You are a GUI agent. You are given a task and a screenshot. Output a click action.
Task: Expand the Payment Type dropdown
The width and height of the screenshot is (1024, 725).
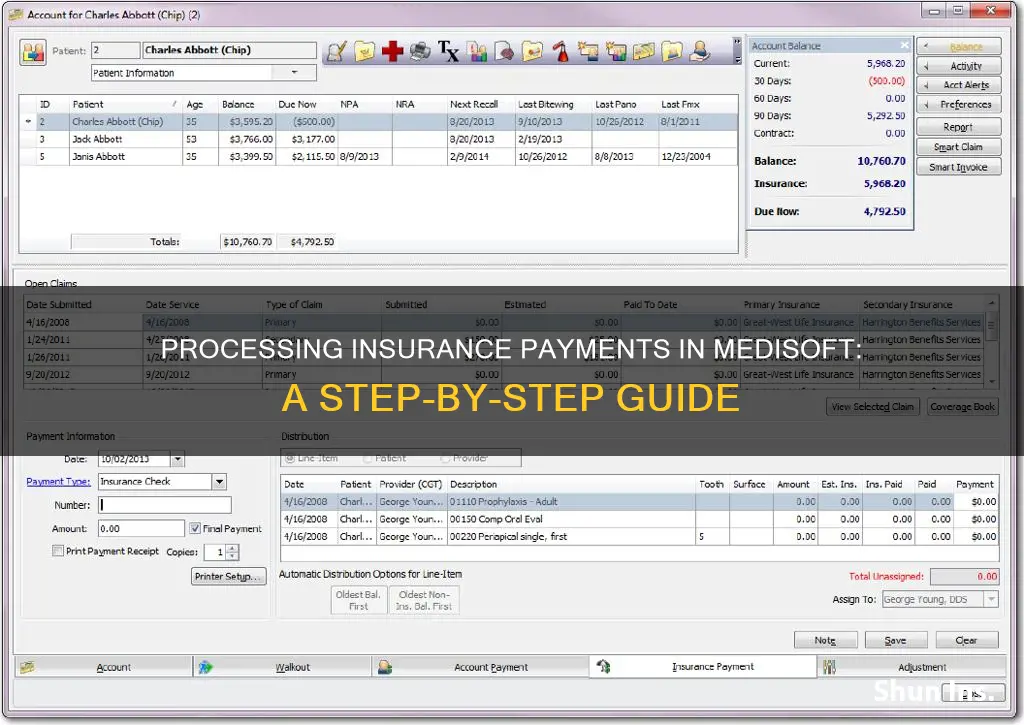coord(219,481)
